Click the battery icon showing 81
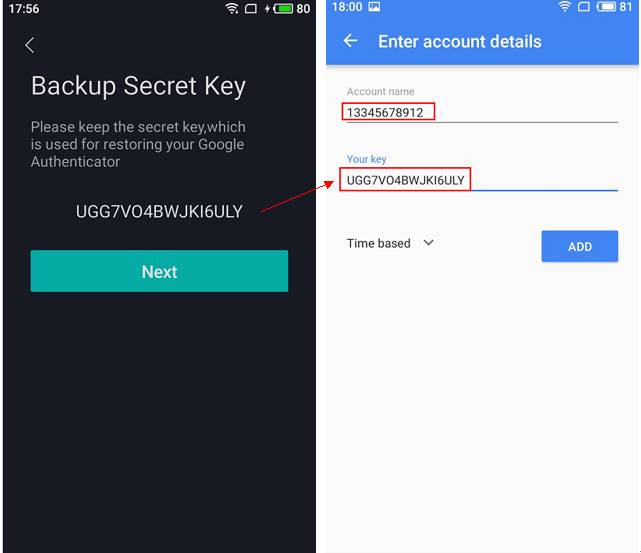Screen dimensions: 641x553 606,8
